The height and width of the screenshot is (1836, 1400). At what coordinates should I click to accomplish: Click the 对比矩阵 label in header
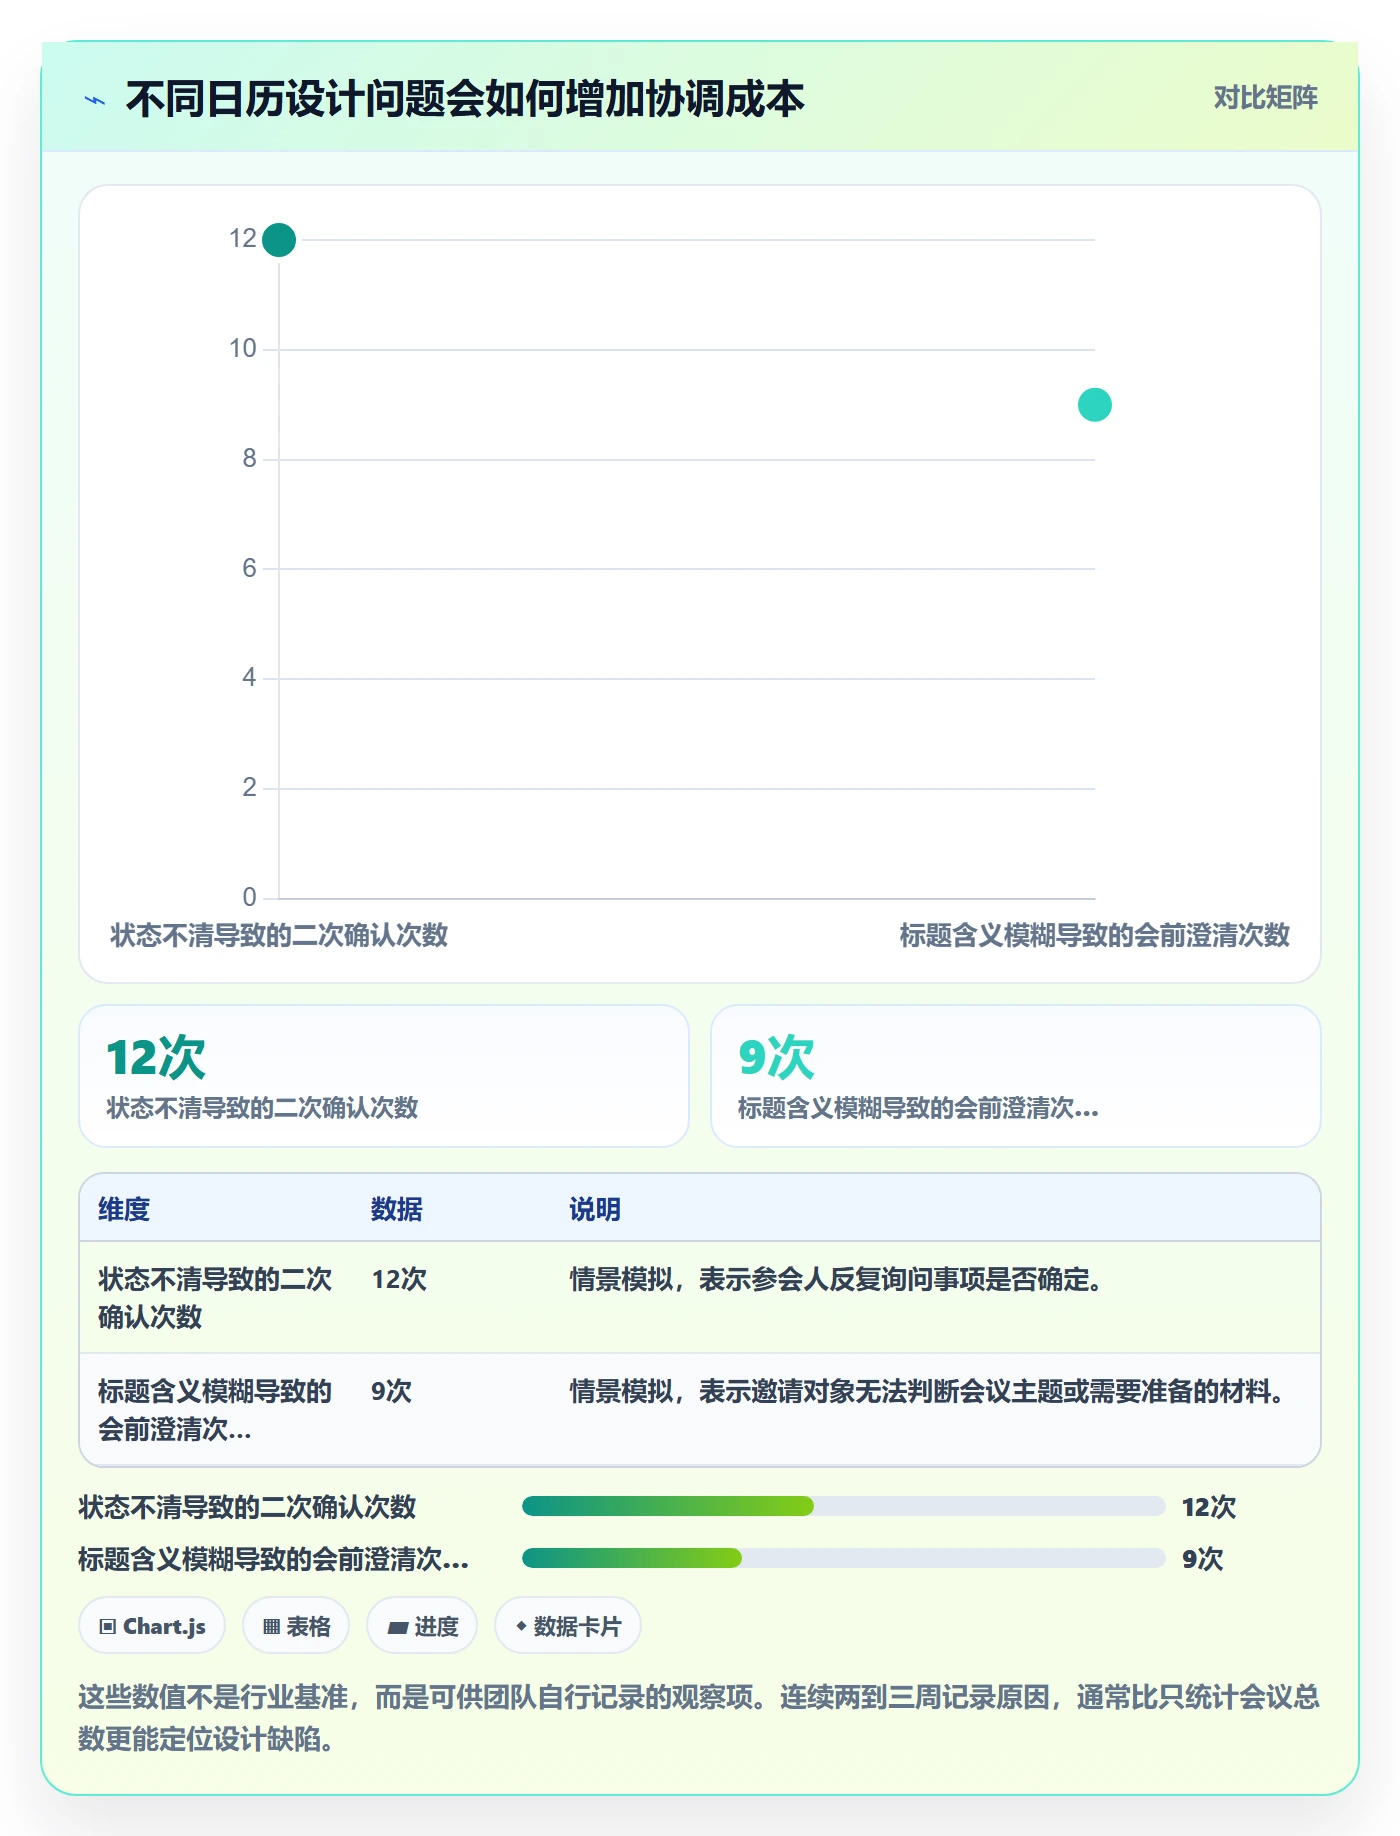coord(1265,98)
